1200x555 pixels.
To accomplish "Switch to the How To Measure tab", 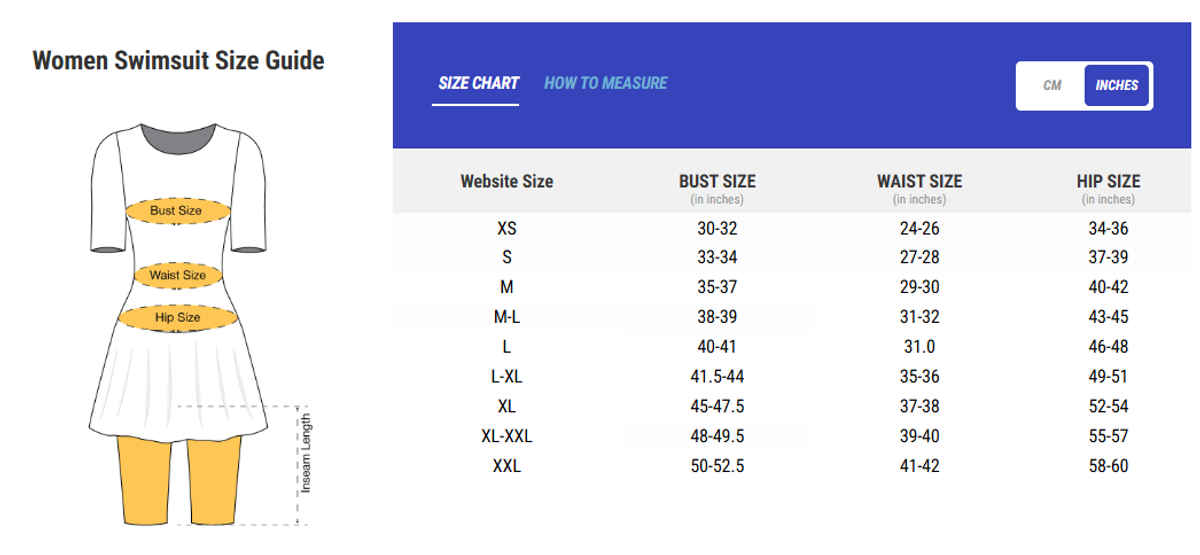I will [605, 83].
